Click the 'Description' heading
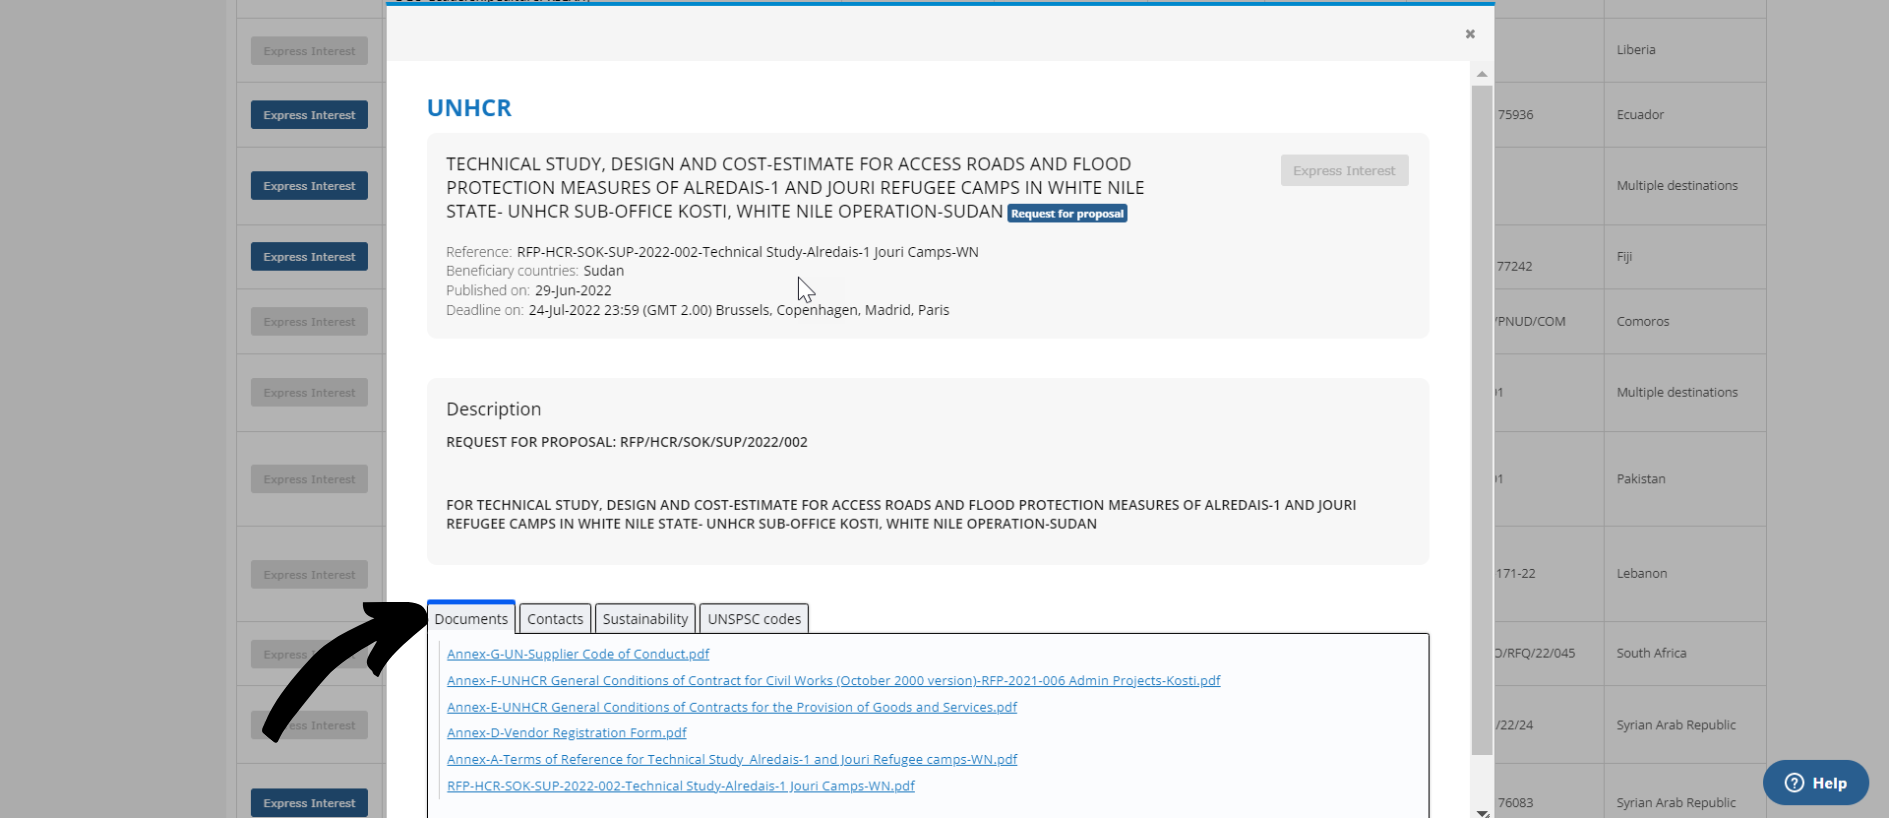The image size is (1889, 832). pyautogui.click(x=493, y=409)
